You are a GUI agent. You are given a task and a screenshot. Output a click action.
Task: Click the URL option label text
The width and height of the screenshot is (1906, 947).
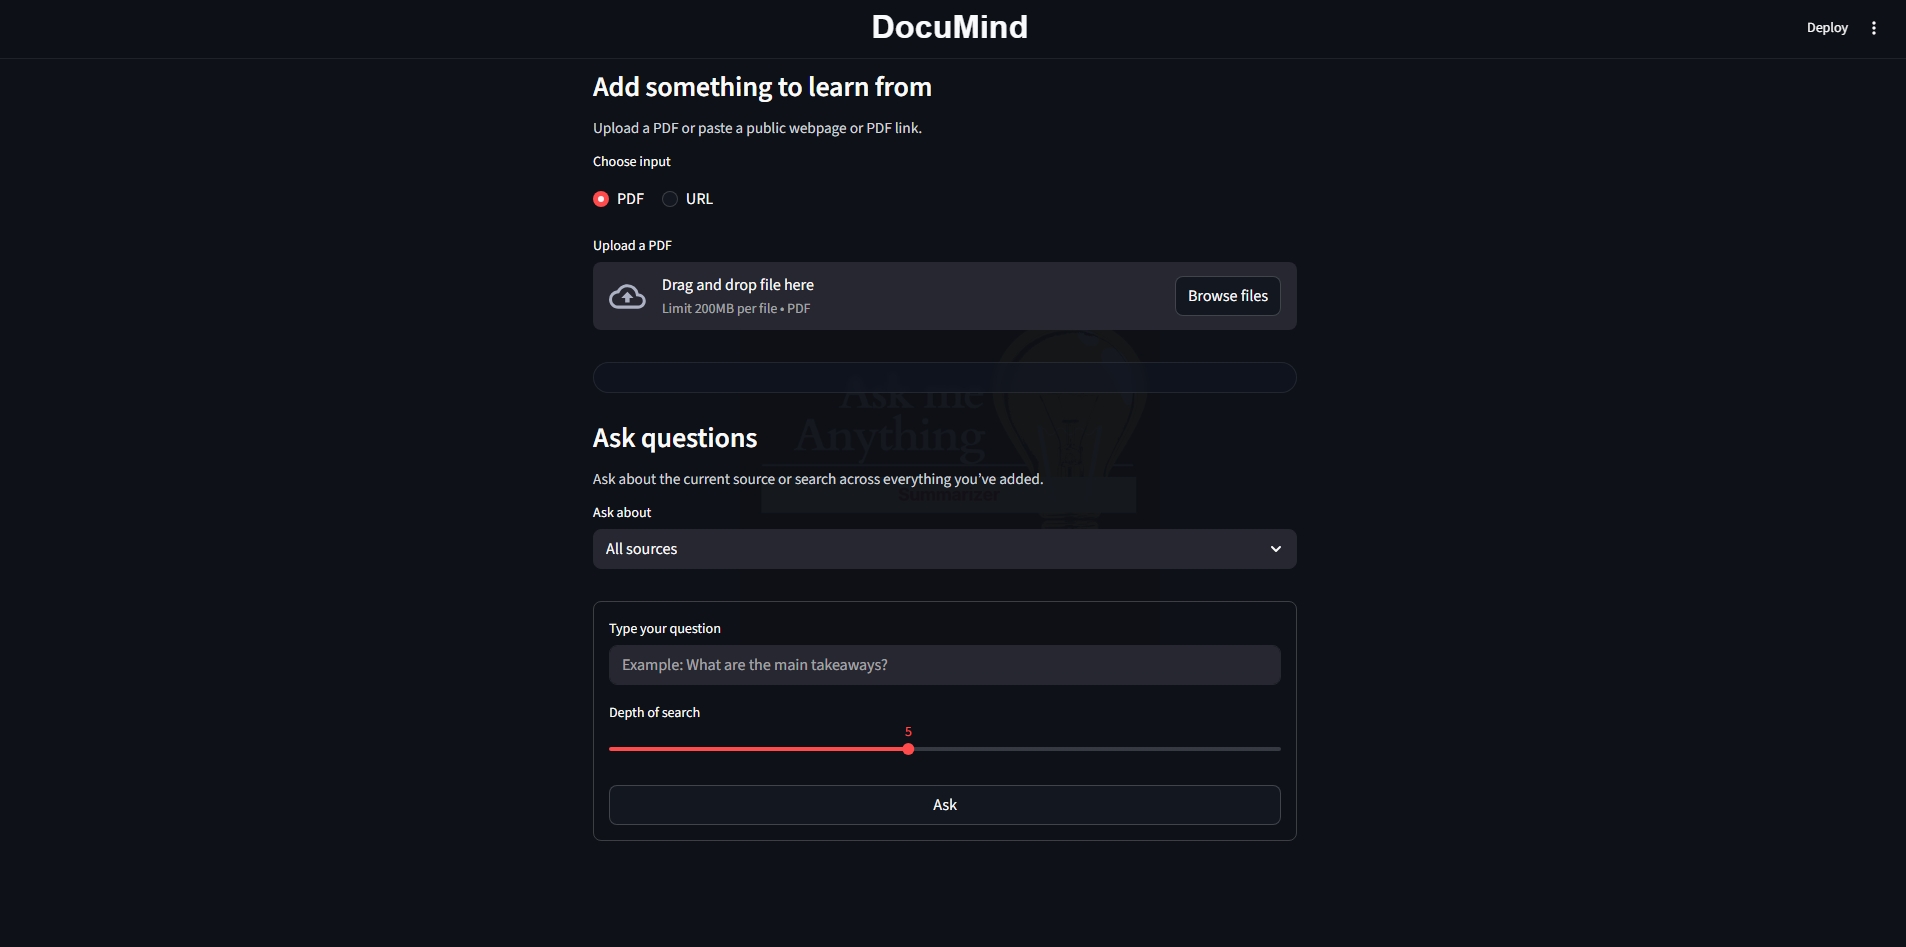click(699, 199)
